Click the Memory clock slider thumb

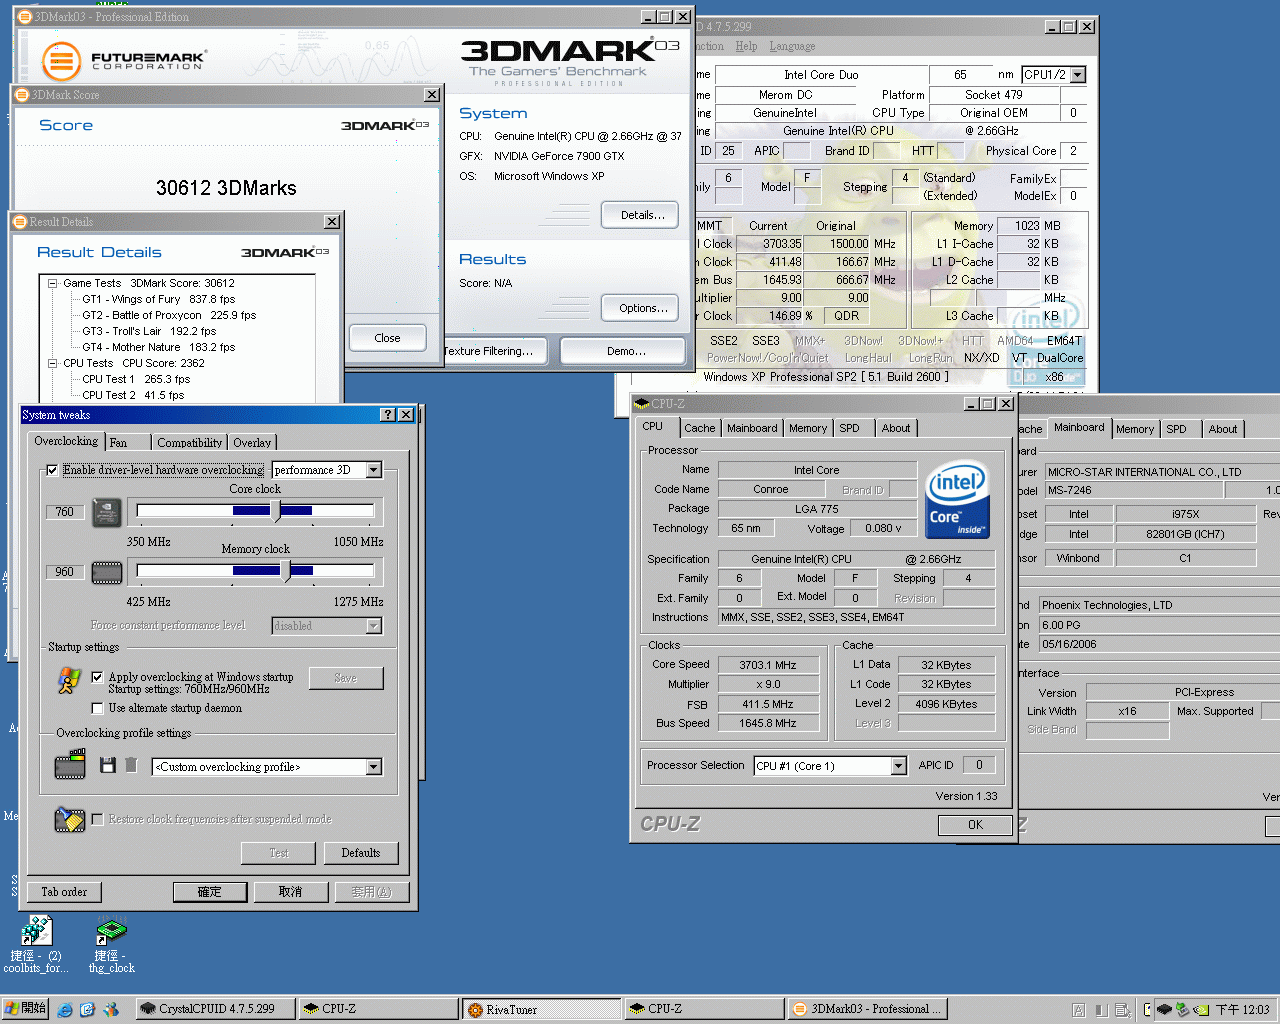pos(286,571)
